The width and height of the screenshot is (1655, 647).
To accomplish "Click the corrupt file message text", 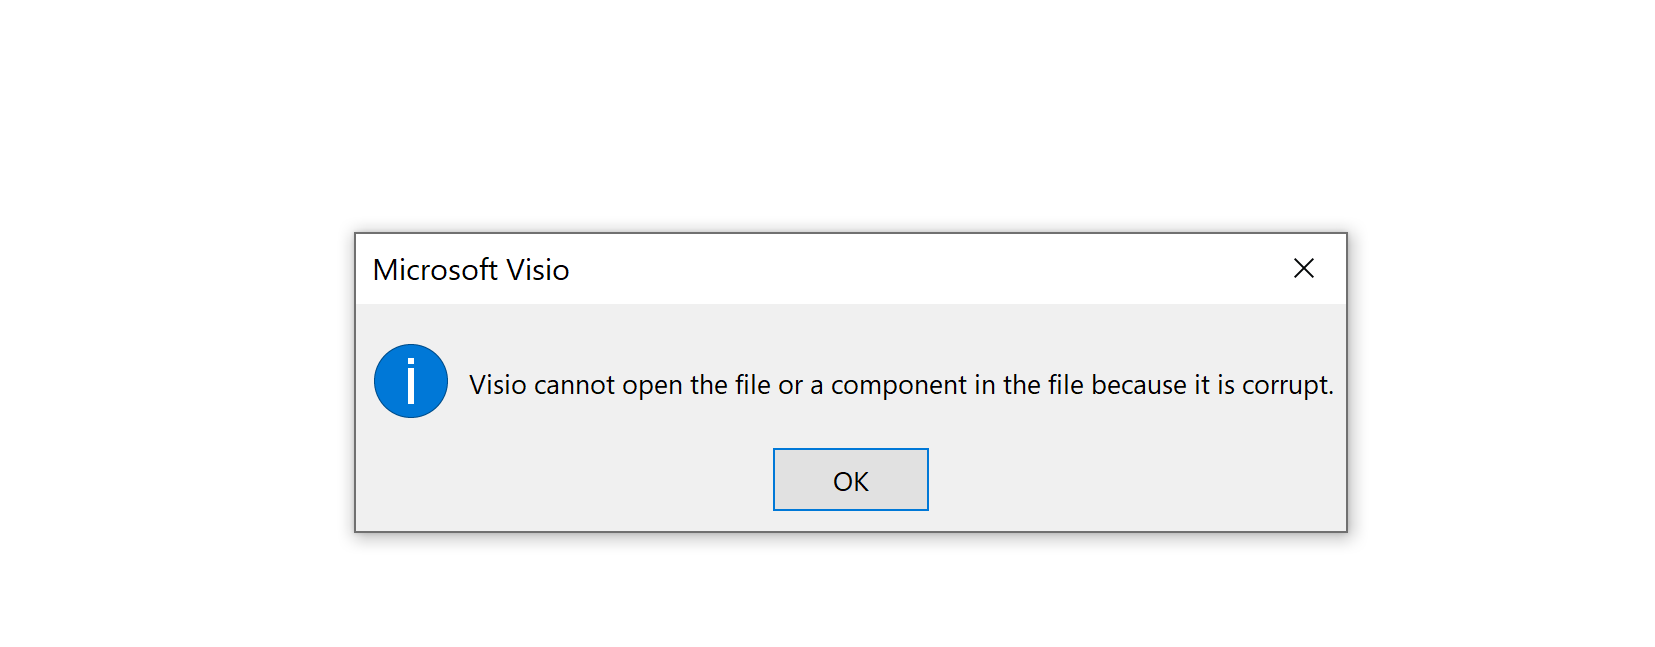I will point(902,385).
